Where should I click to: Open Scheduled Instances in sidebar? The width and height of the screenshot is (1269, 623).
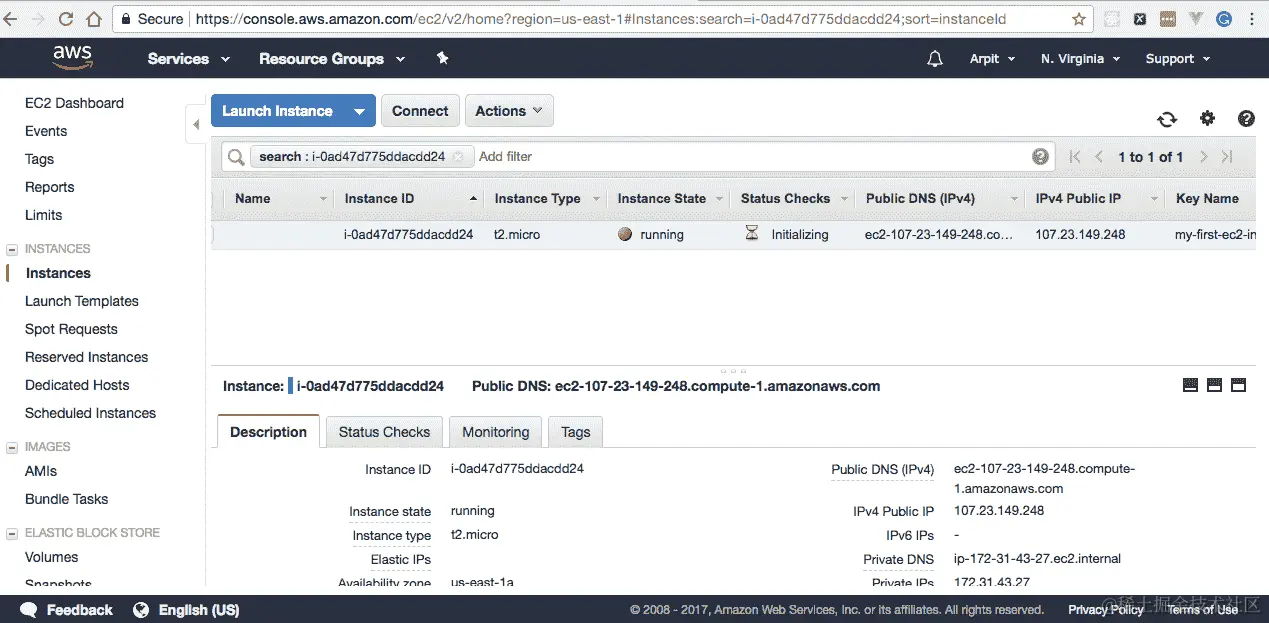[x=90, y=413]
